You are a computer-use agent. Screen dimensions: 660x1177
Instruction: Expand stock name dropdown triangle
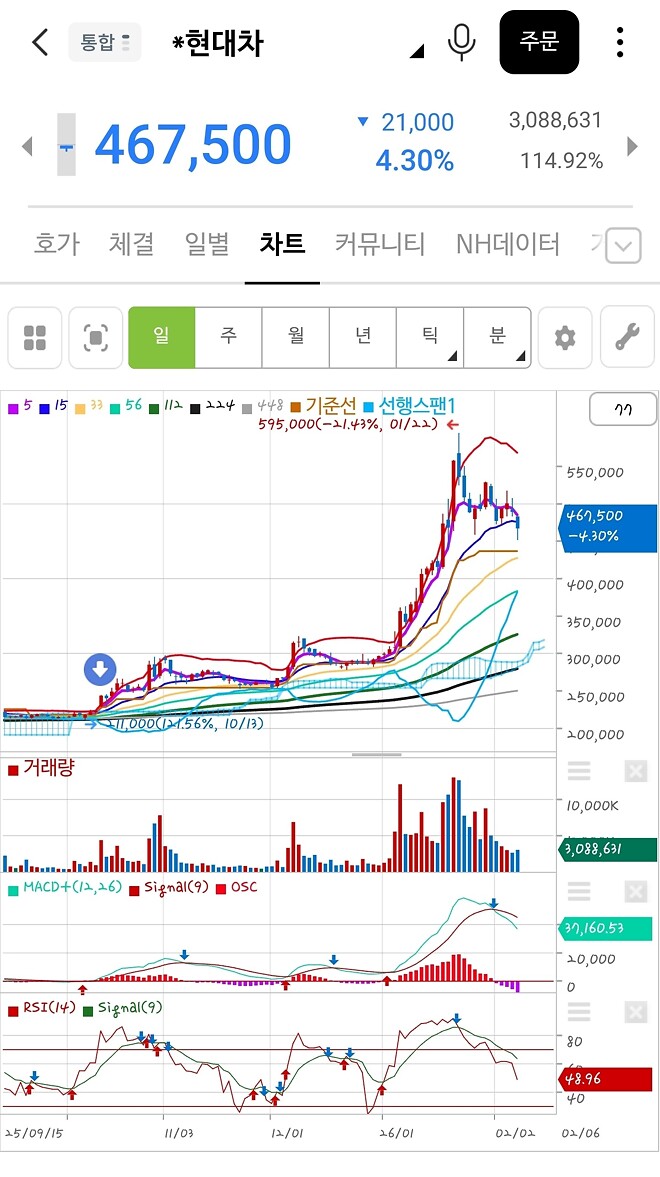(417, 51)
